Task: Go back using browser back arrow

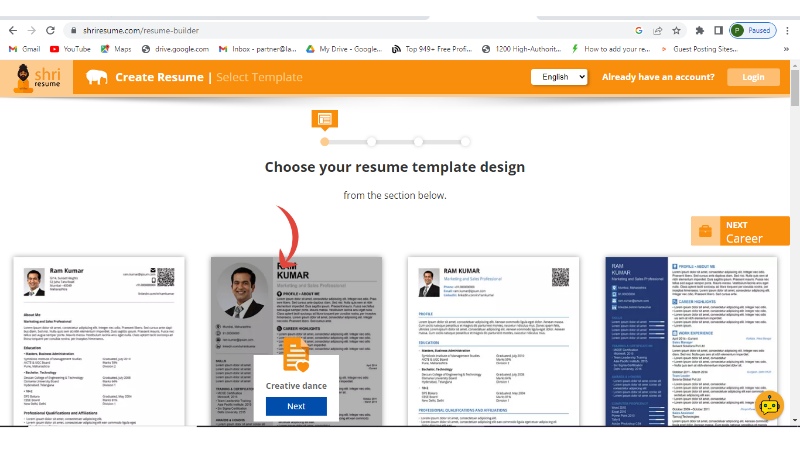Action: (11, 30)
